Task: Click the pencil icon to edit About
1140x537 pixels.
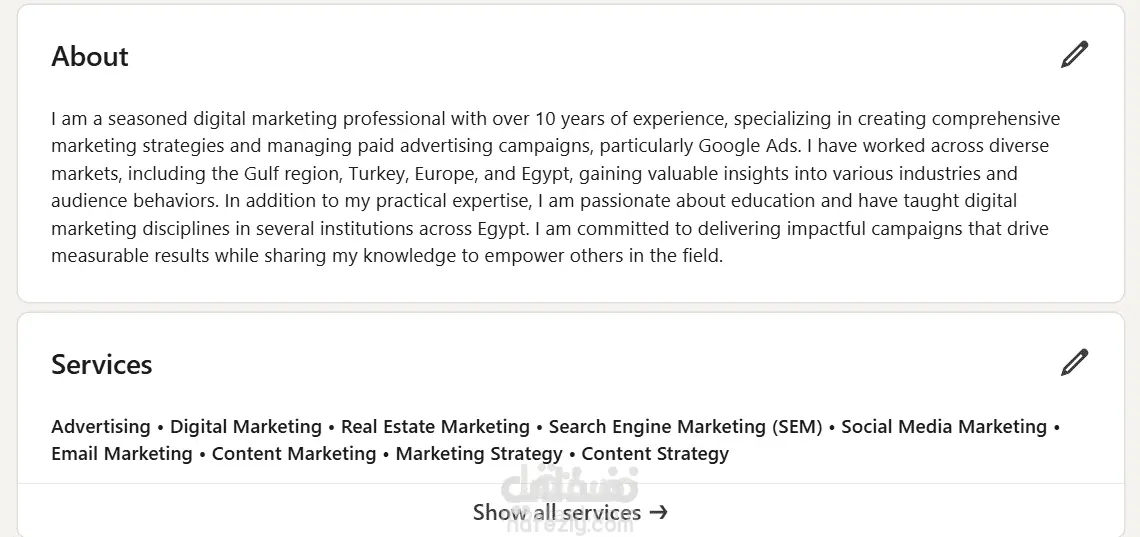Action: click(x=1074, y=55)
